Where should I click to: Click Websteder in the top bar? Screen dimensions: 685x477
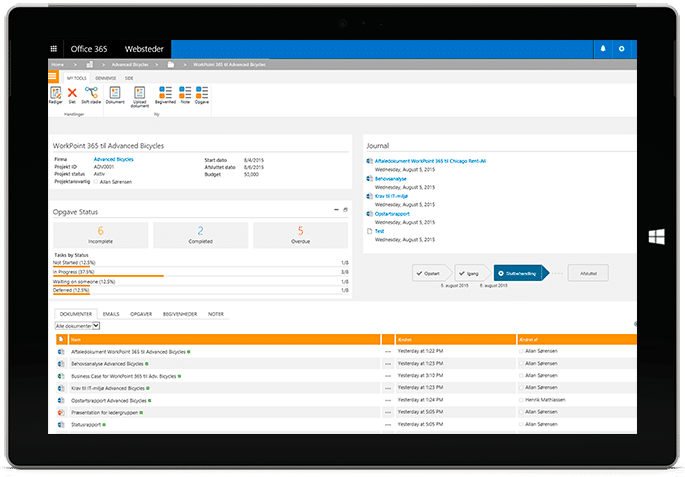[x=144, y=49]
